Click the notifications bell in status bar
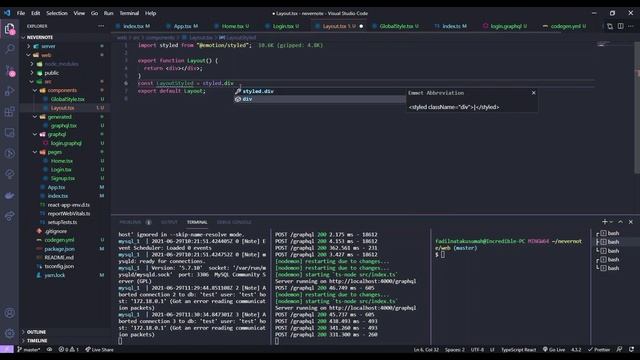This screenshot has width=640, height=360. 631,349
